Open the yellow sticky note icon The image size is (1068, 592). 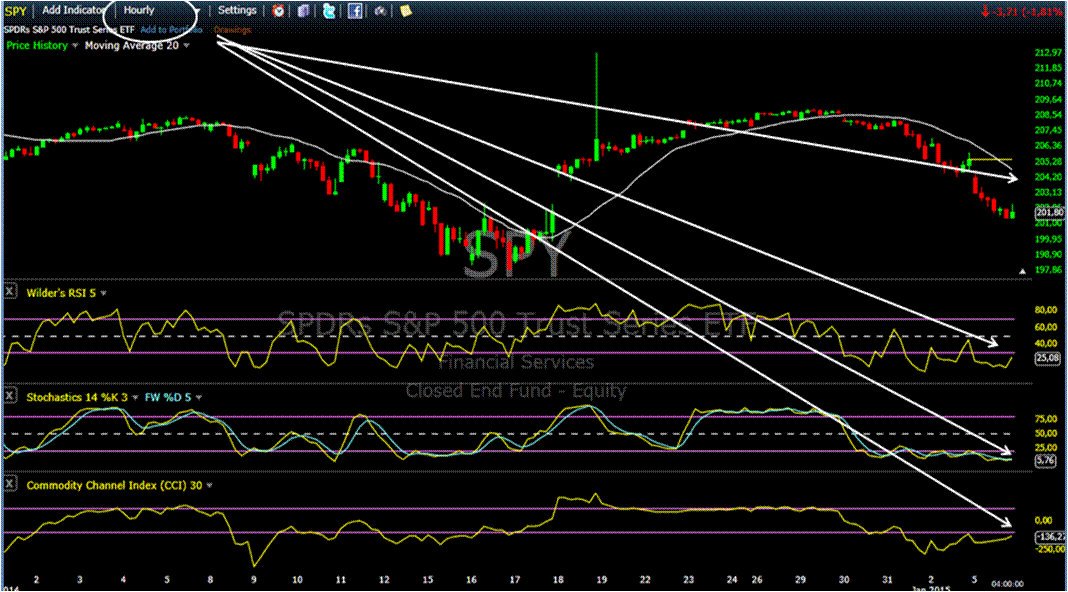point(405,11)
